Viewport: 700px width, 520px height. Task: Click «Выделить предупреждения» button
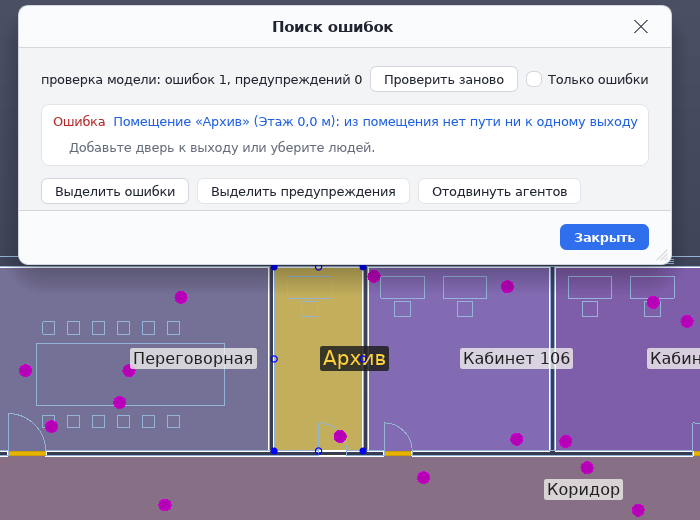[303, 191]
